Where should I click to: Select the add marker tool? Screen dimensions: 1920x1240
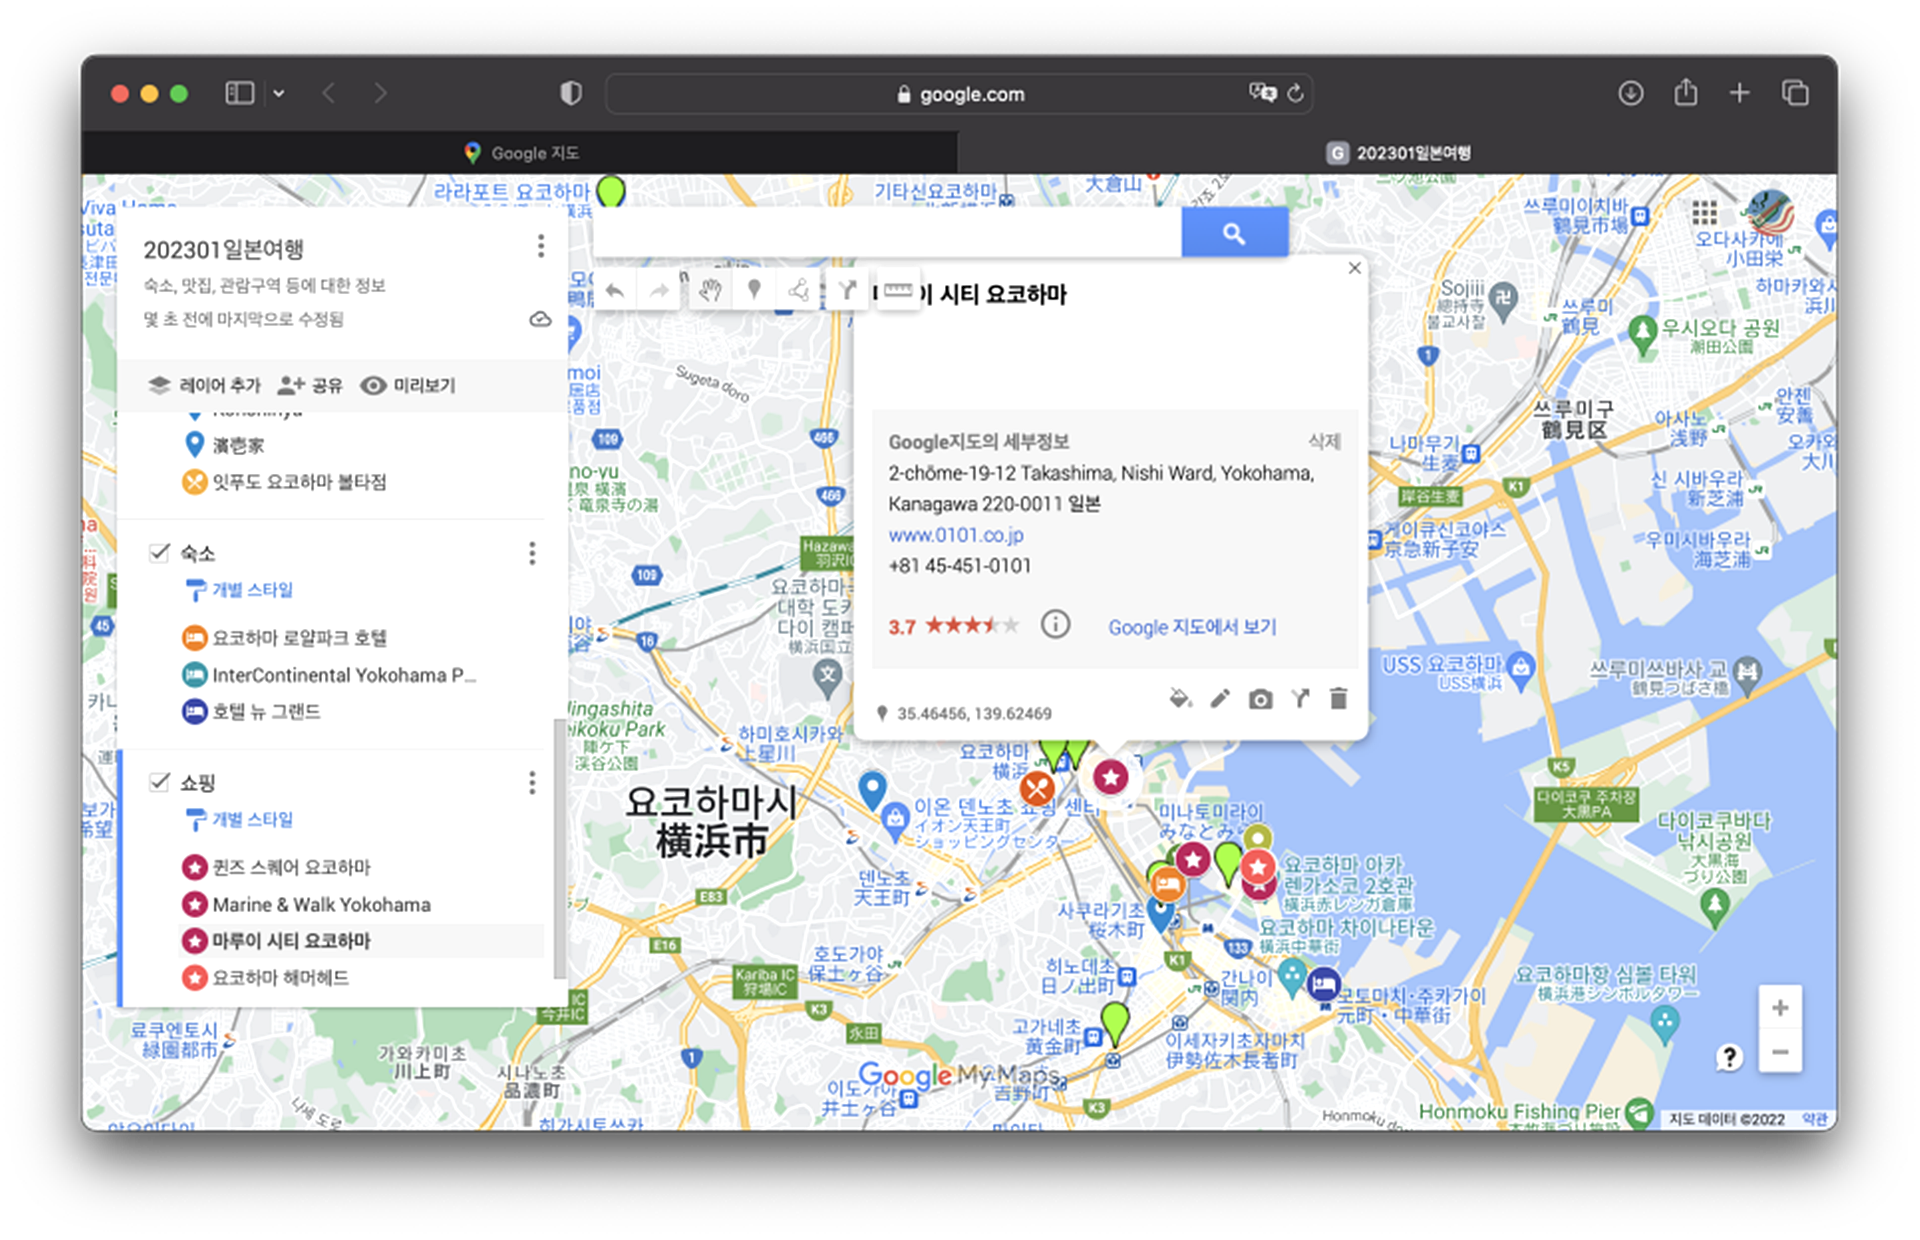pos(754,290)
